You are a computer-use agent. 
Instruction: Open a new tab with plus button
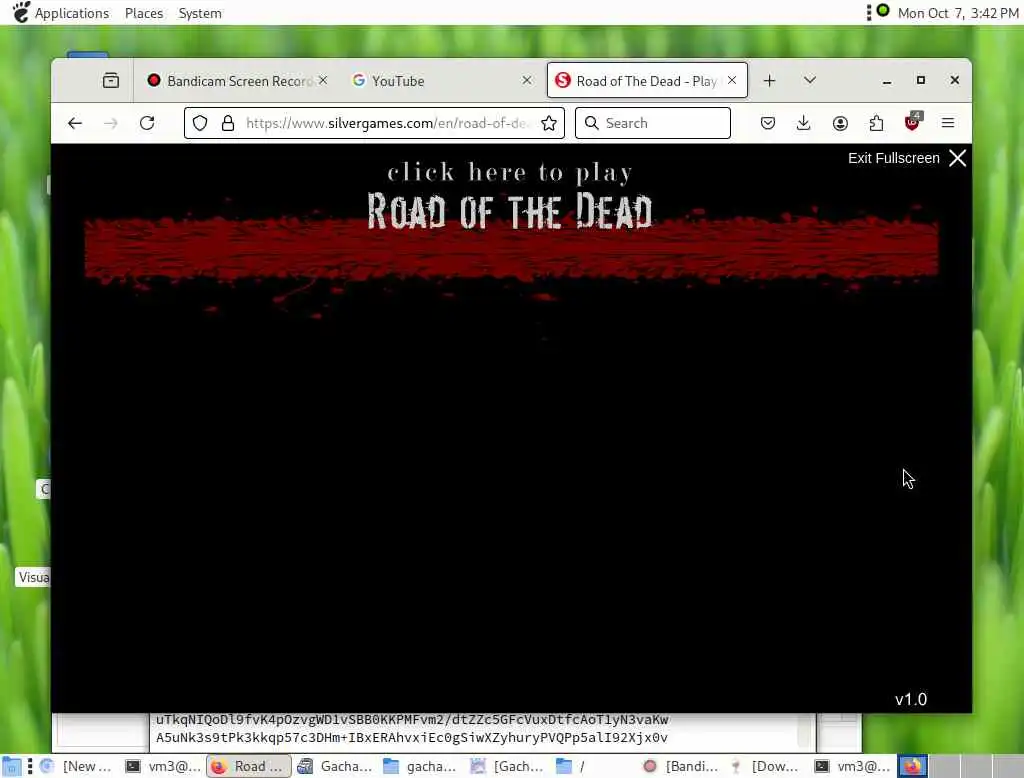point(769,80)
